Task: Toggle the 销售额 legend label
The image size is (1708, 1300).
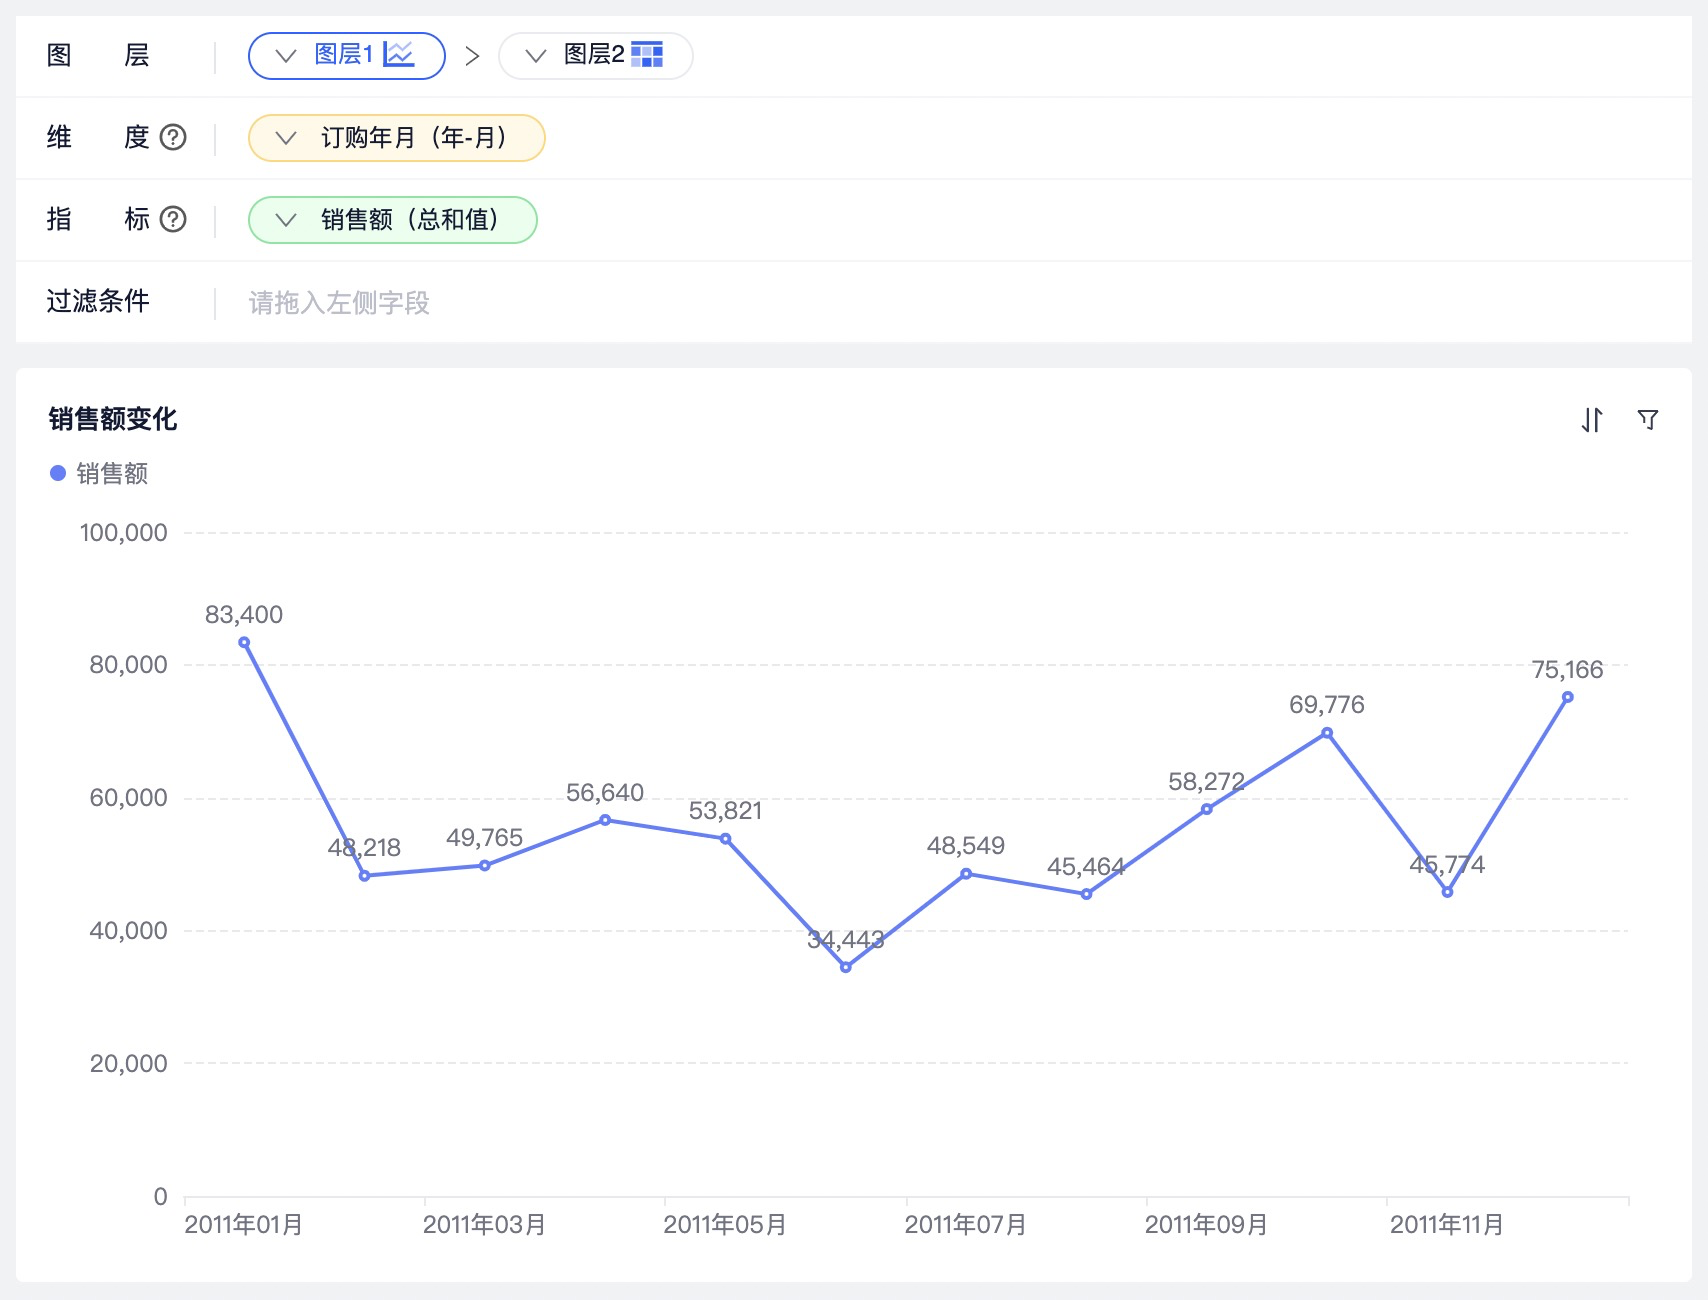Action: [112, 473]
